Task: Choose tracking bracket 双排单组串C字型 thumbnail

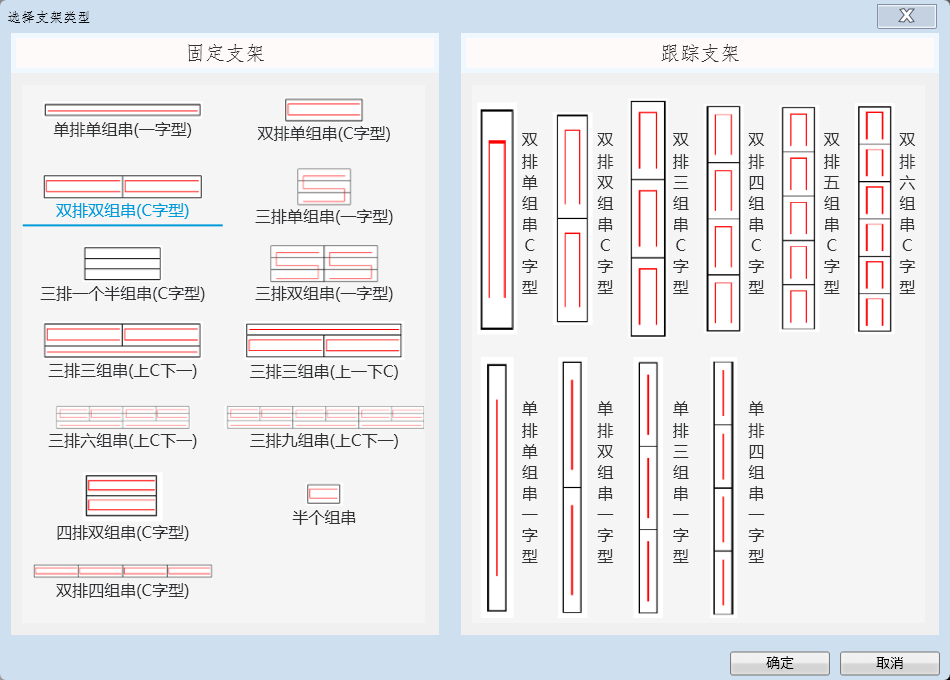Action: pos(497,219)
